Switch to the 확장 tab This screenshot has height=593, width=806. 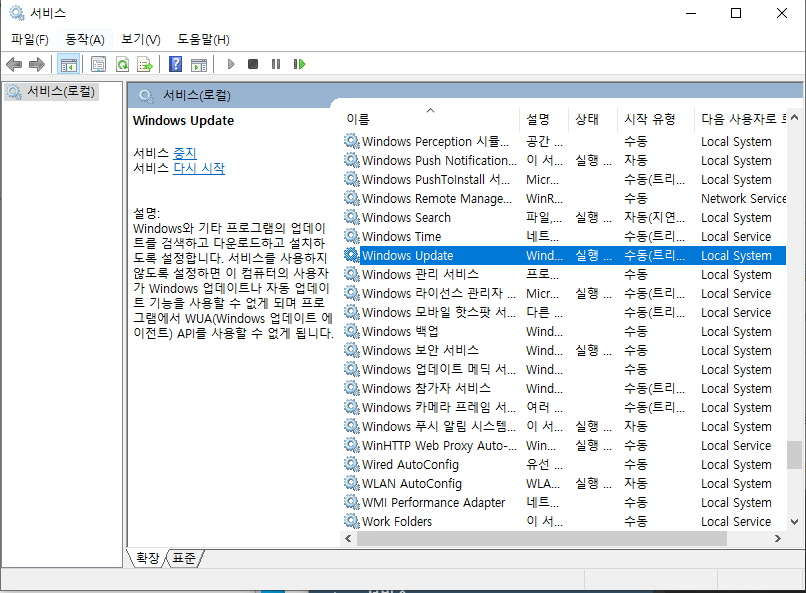click(147, 558)
